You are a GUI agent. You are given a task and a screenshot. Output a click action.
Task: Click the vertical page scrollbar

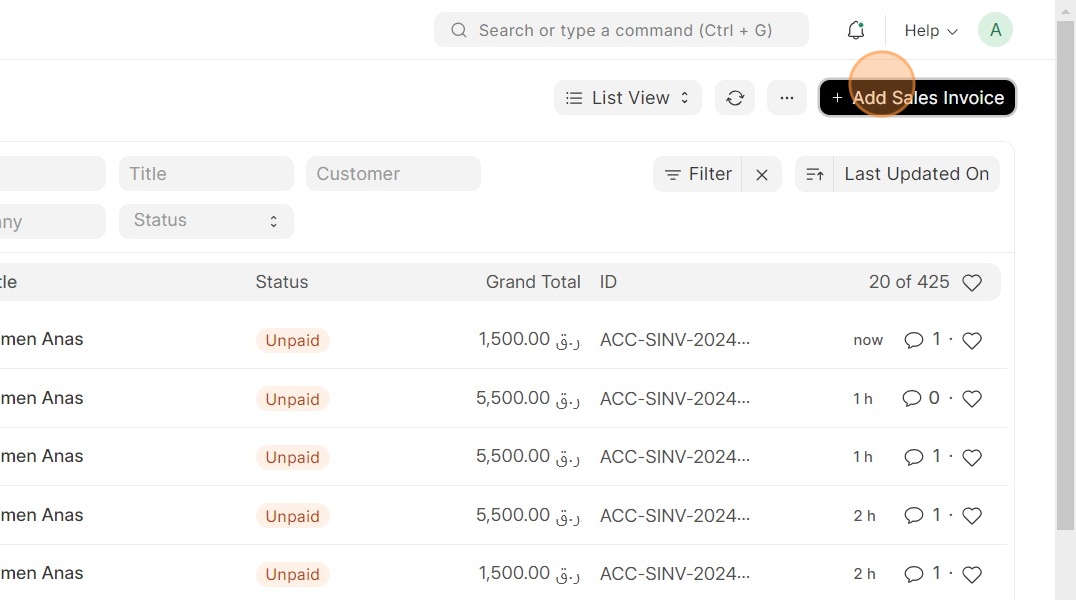point(1065,280)
